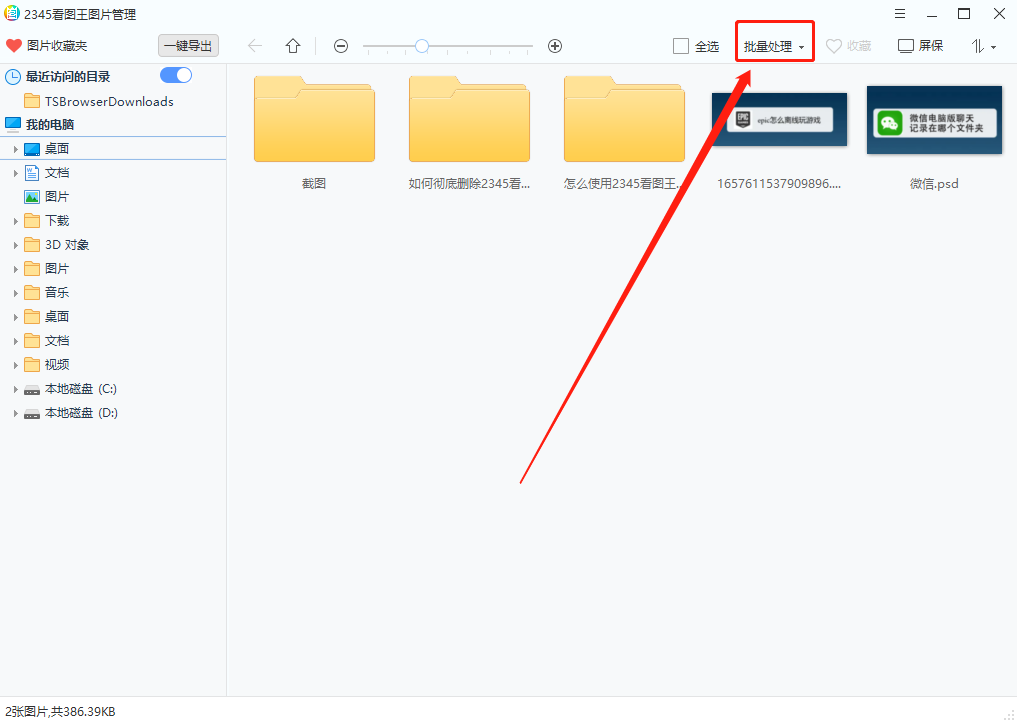The image size is (1017, 721).
Task: Expand the 3D 对象 folder node
Action: pyautogui.click(x=15, y=245)
